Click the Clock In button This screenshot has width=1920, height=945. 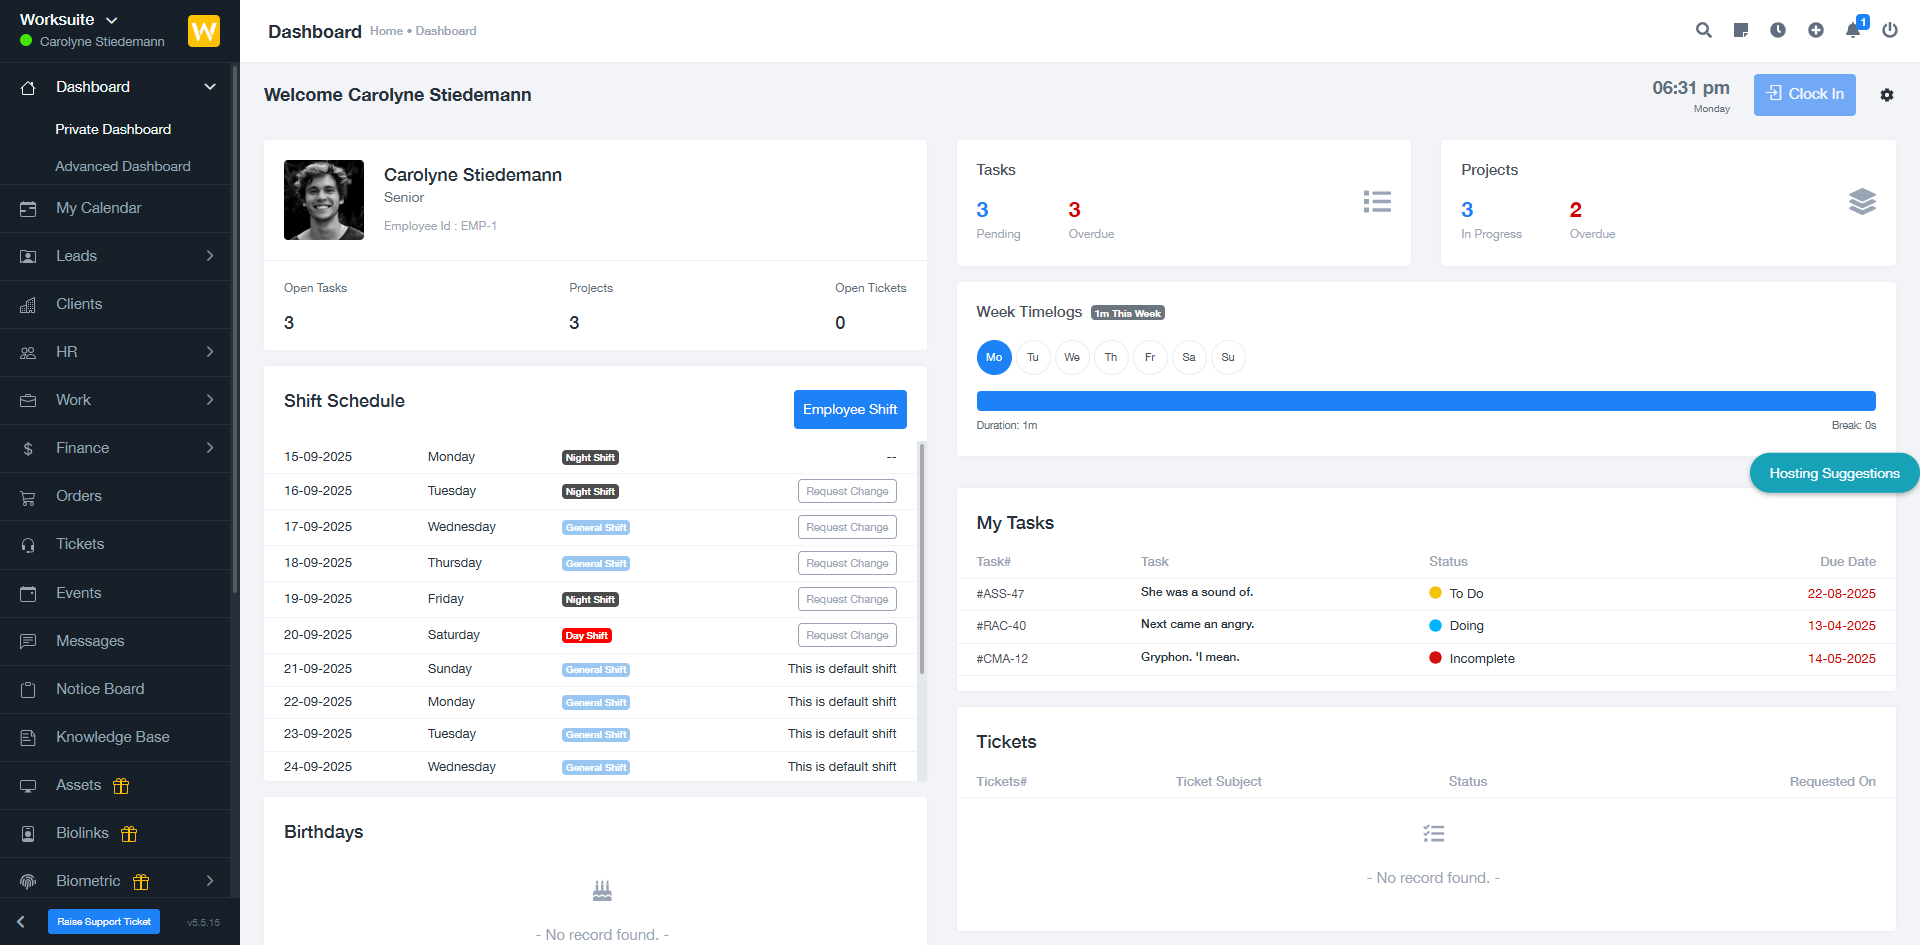[1804, 94]
